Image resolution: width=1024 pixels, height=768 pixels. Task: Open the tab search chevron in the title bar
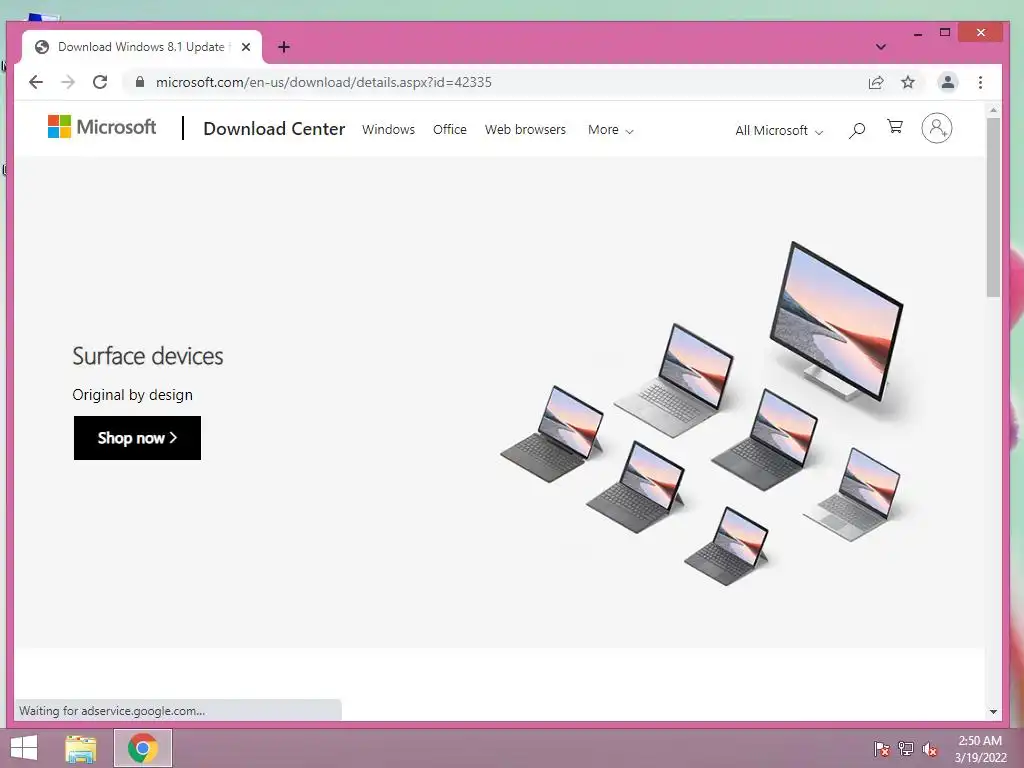(x=880, y=47)
